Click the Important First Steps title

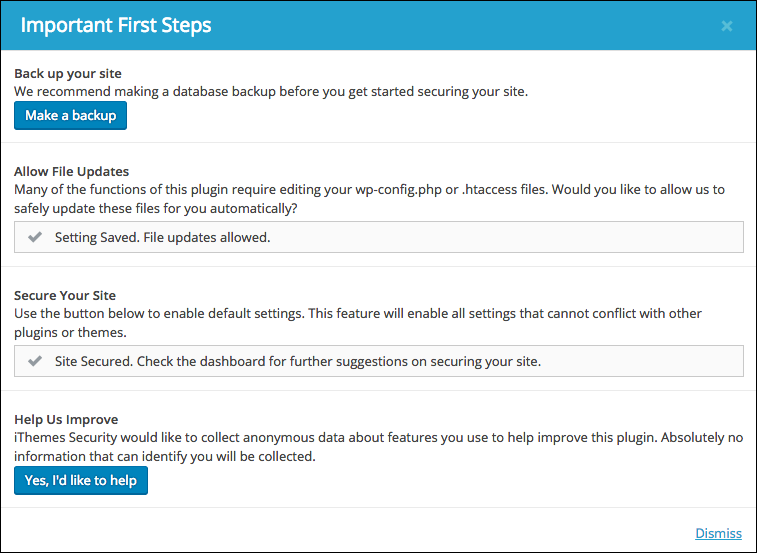(116, 26)
